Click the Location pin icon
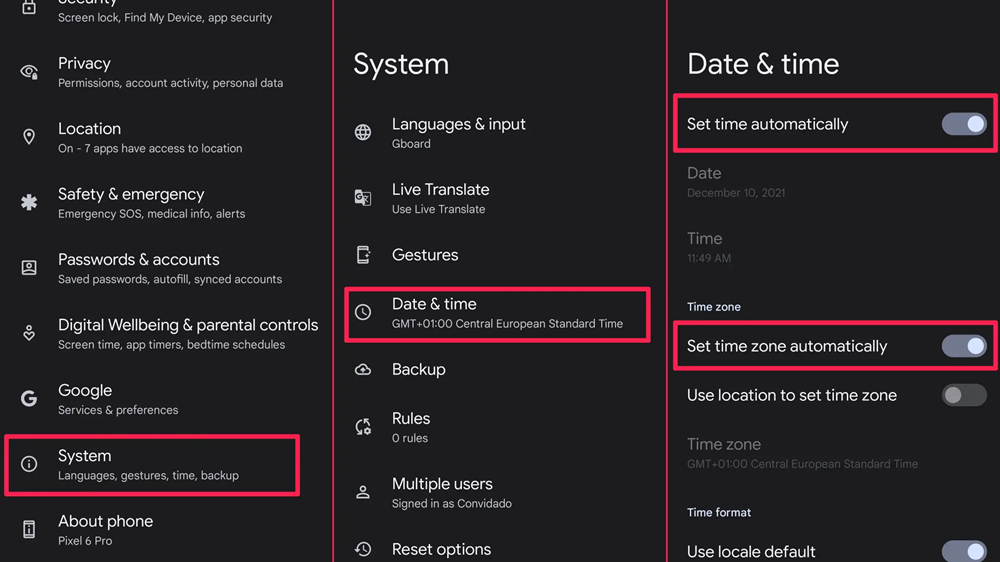 pos(29,137)
